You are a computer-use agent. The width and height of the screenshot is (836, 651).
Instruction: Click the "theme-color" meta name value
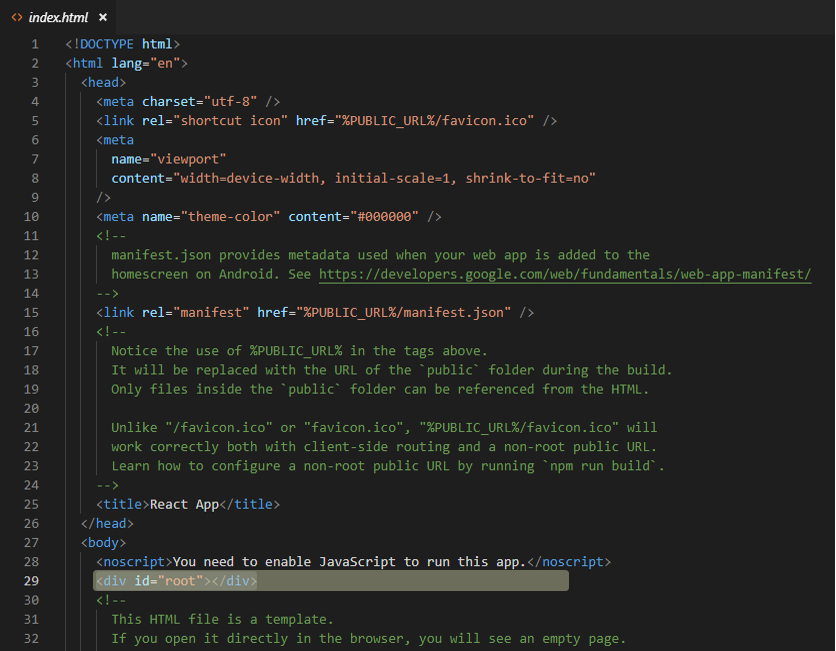pos(230,216)
